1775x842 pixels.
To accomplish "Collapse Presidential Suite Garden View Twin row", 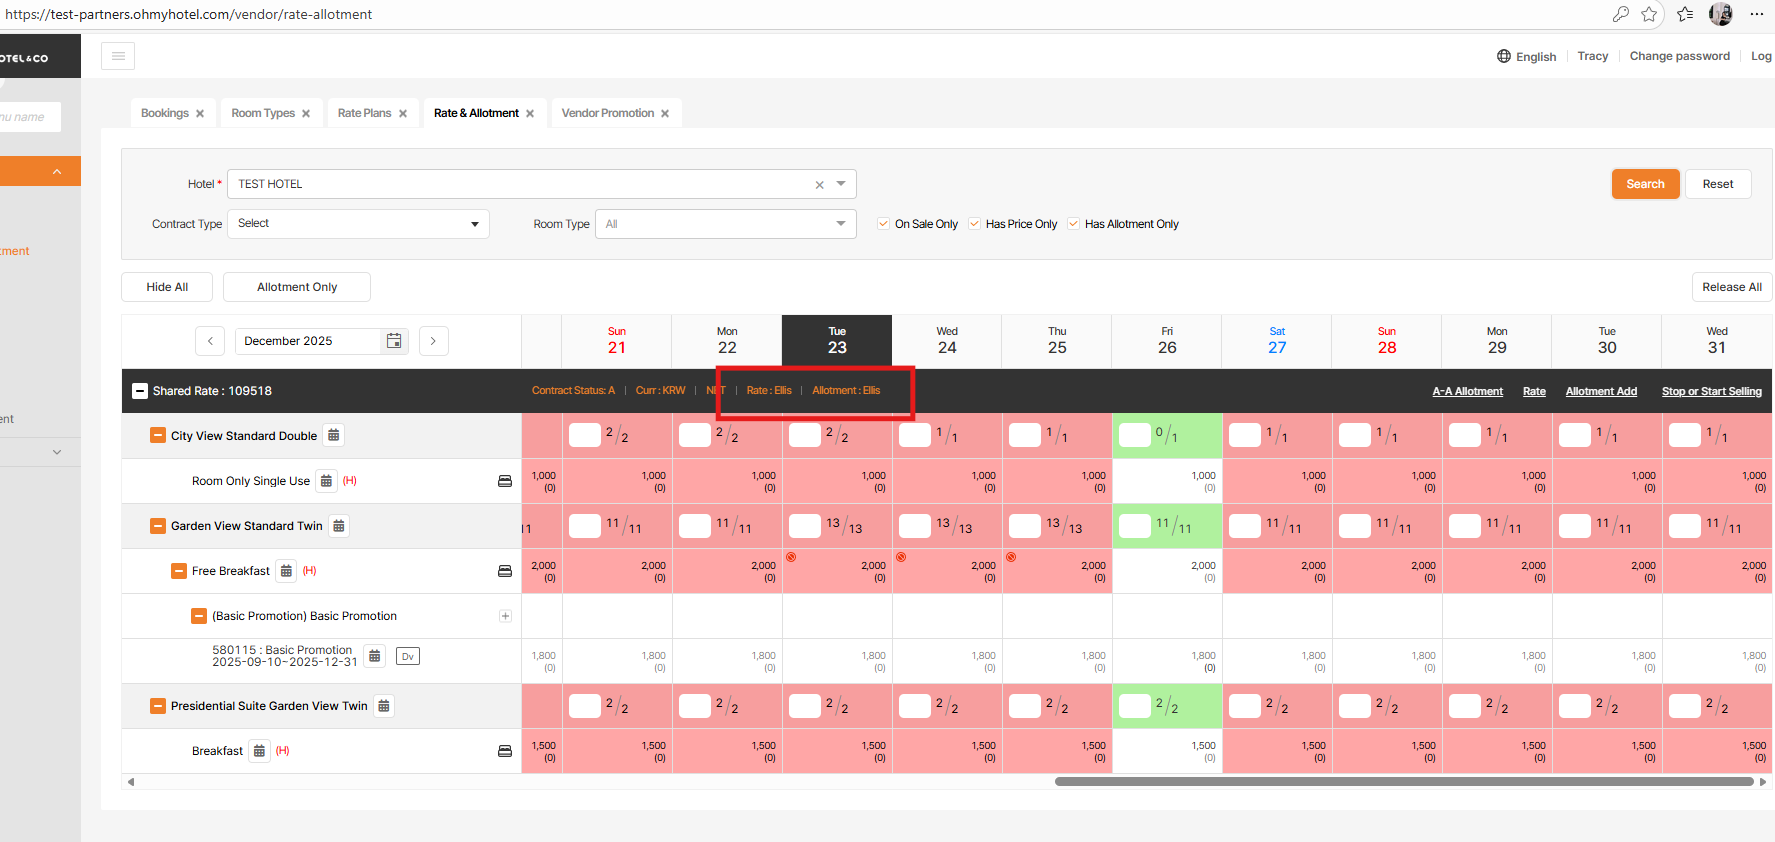I will 157,706.
